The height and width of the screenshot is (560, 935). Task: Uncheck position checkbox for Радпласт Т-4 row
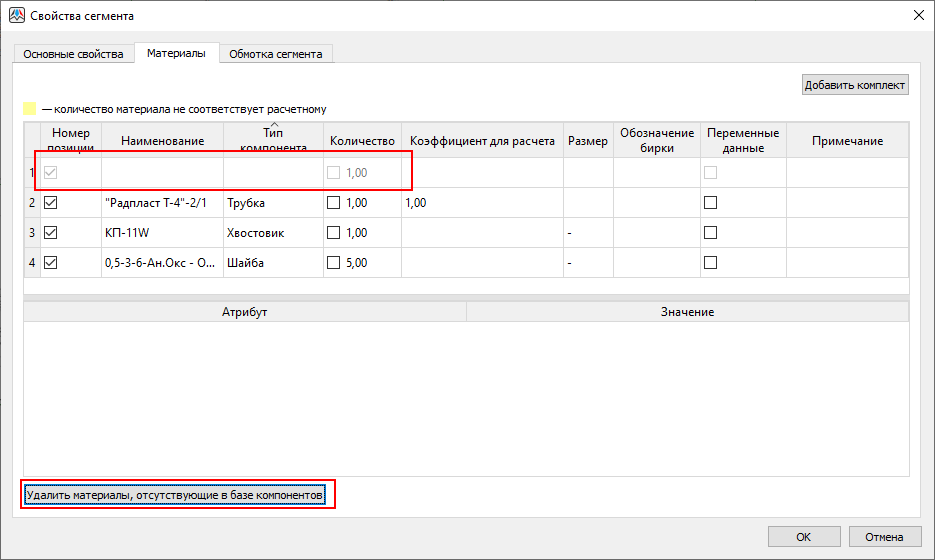(x=51, y=203)
